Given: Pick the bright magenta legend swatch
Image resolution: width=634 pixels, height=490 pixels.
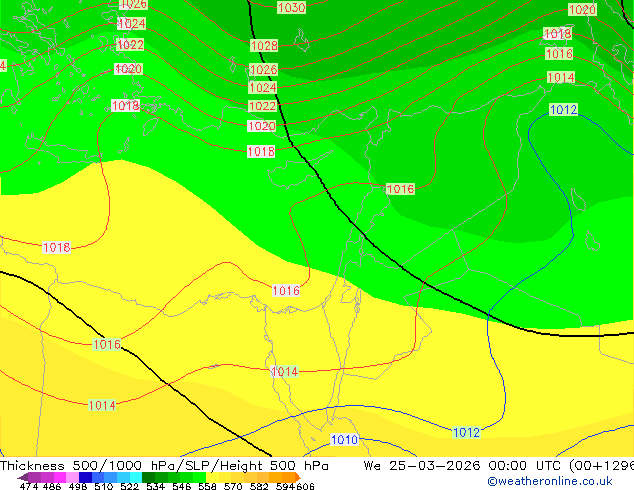Looking at the screenshot, I should coord(60,477).
